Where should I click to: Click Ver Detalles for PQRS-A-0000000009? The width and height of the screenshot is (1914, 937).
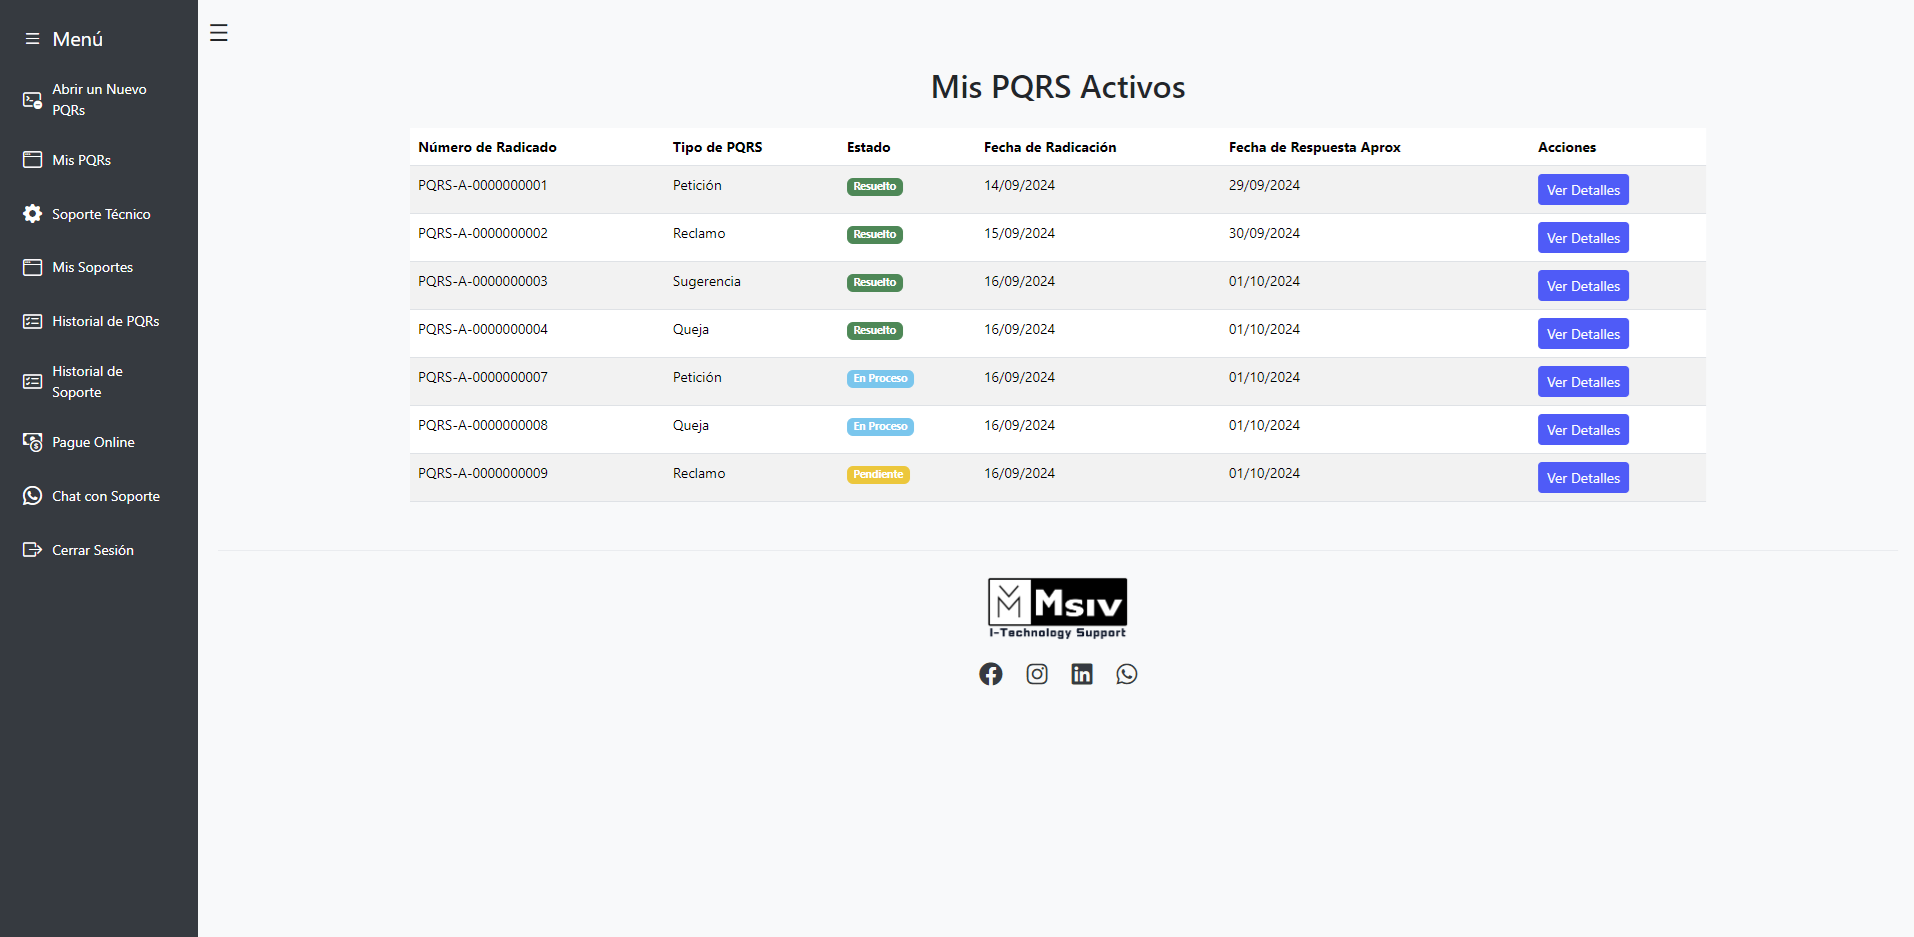(x=1582, y=478)
